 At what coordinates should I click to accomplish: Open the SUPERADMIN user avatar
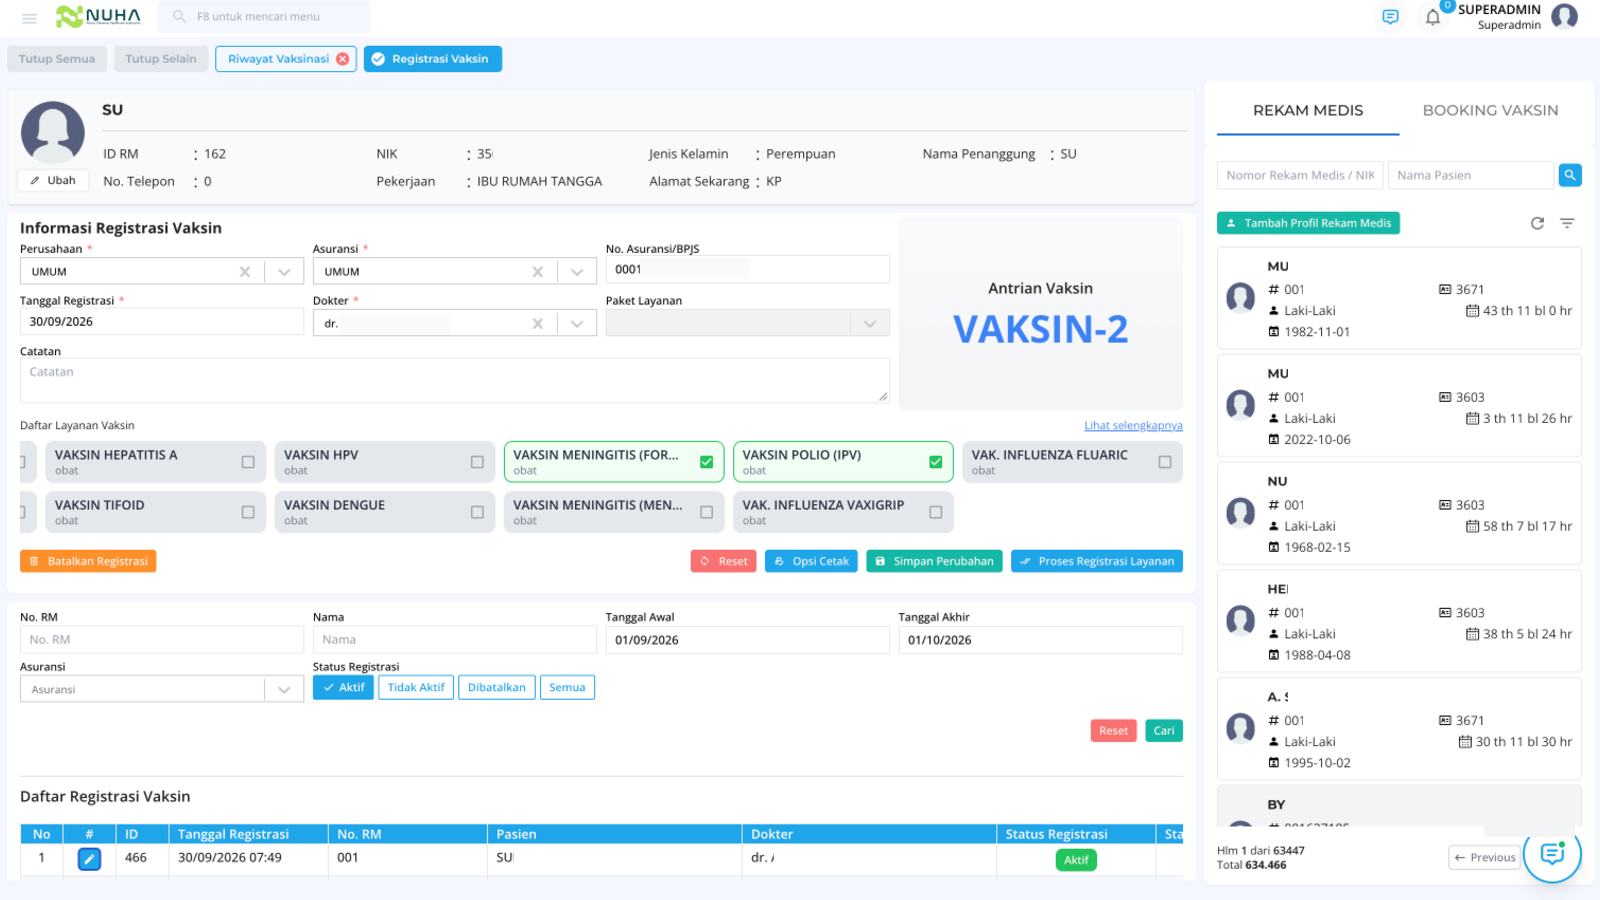(x=1564, y=16)
